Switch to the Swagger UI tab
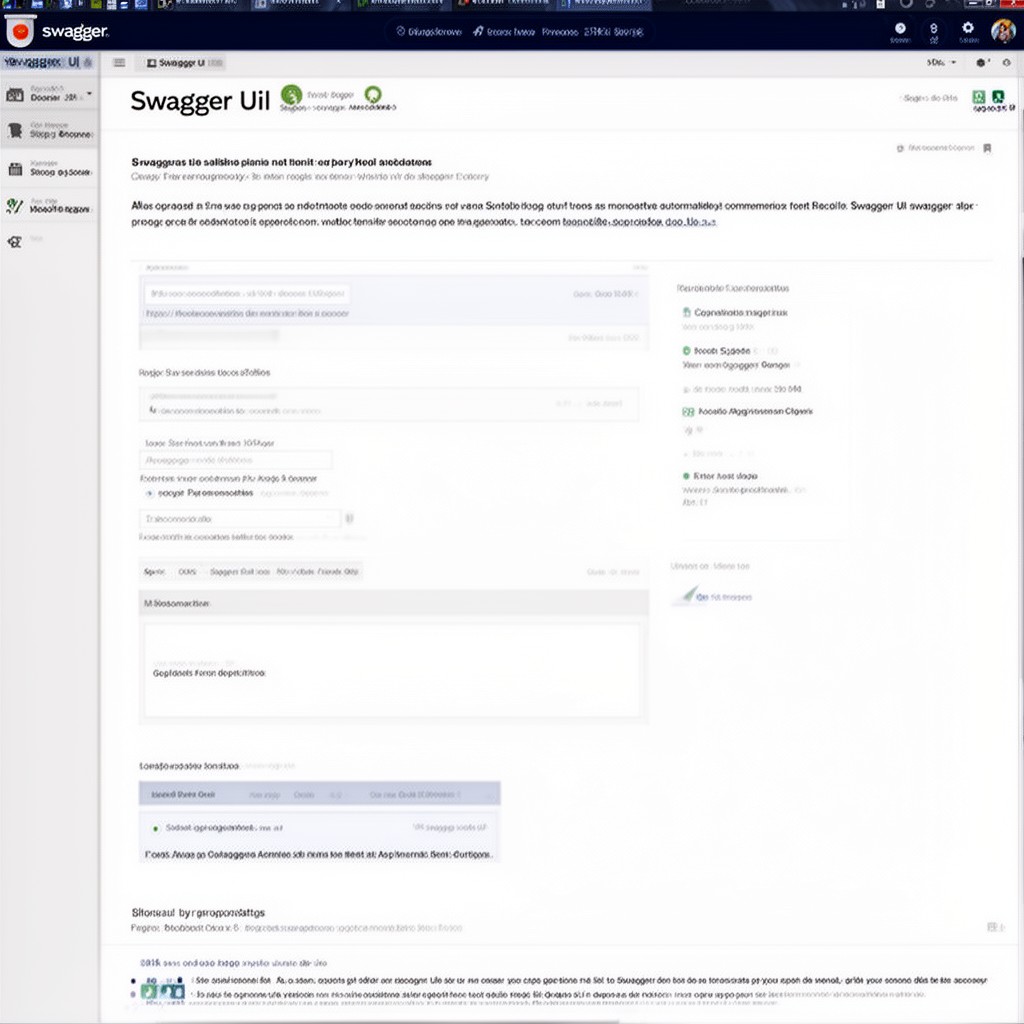The image size is (1024, 1024). [x=181, y=63]
